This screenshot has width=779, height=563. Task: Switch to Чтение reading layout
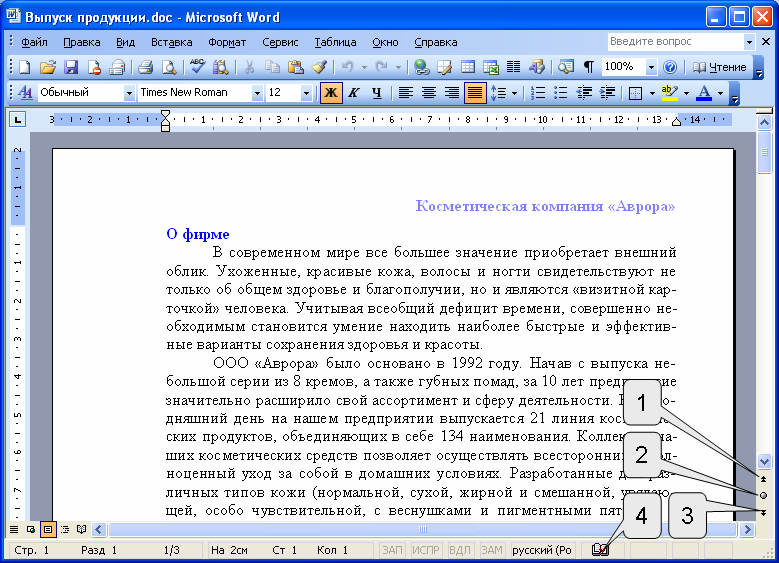[x=720, y=67]
